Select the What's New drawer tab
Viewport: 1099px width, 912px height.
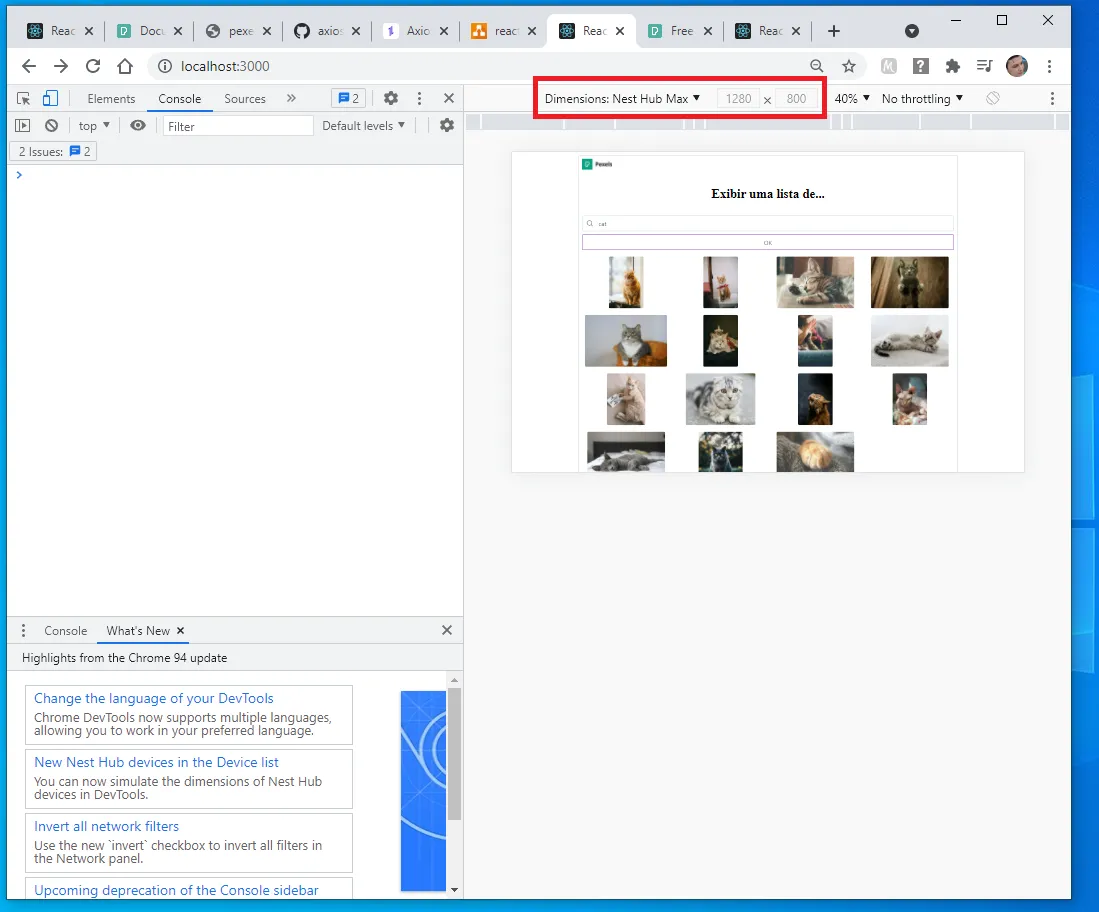click(x=137, y=630)
